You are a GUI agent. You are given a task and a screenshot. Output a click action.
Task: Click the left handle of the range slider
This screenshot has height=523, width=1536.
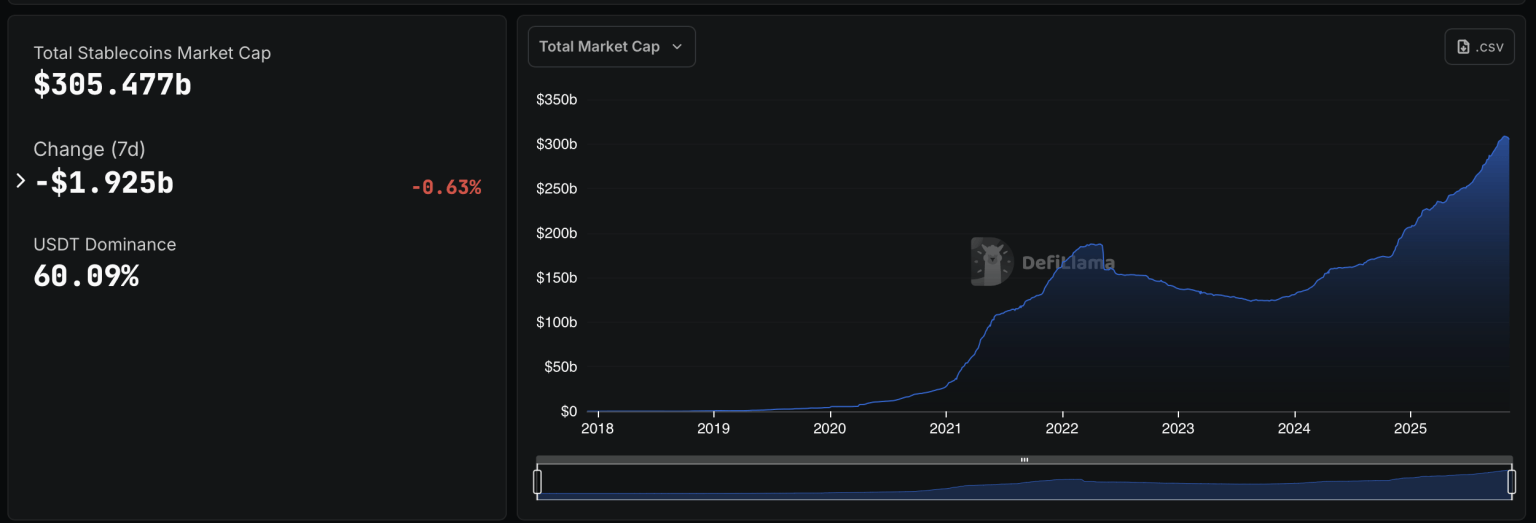pyautogui.click(x=537, y=482)
